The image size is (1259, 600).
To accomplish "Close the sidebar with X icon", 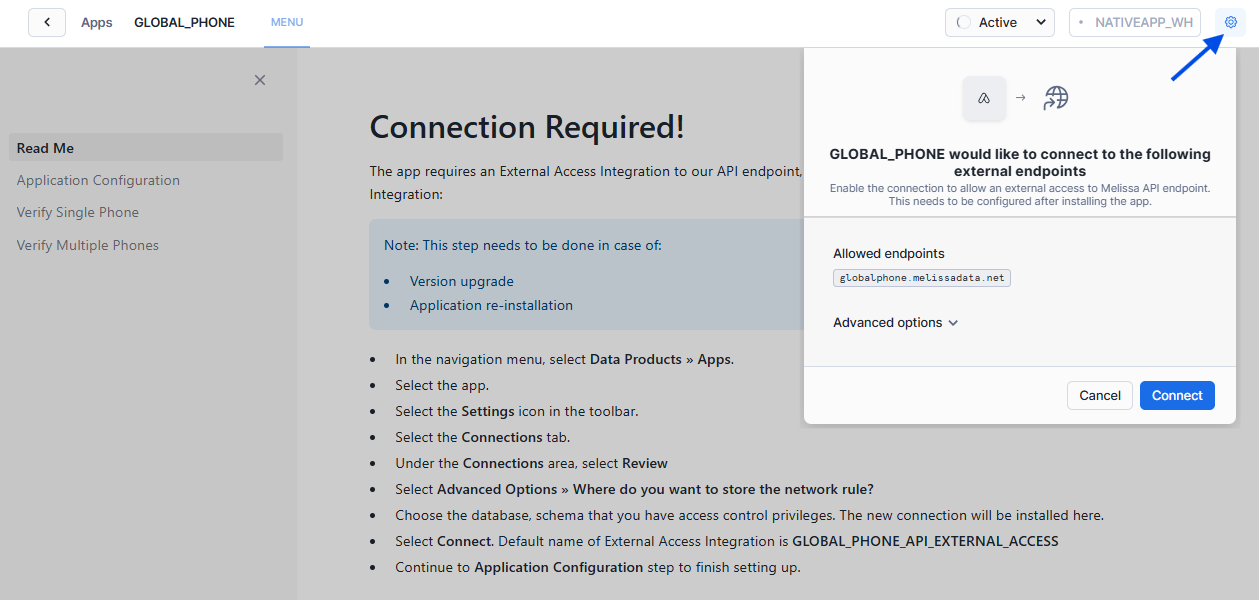I will [x=260, y=80].
